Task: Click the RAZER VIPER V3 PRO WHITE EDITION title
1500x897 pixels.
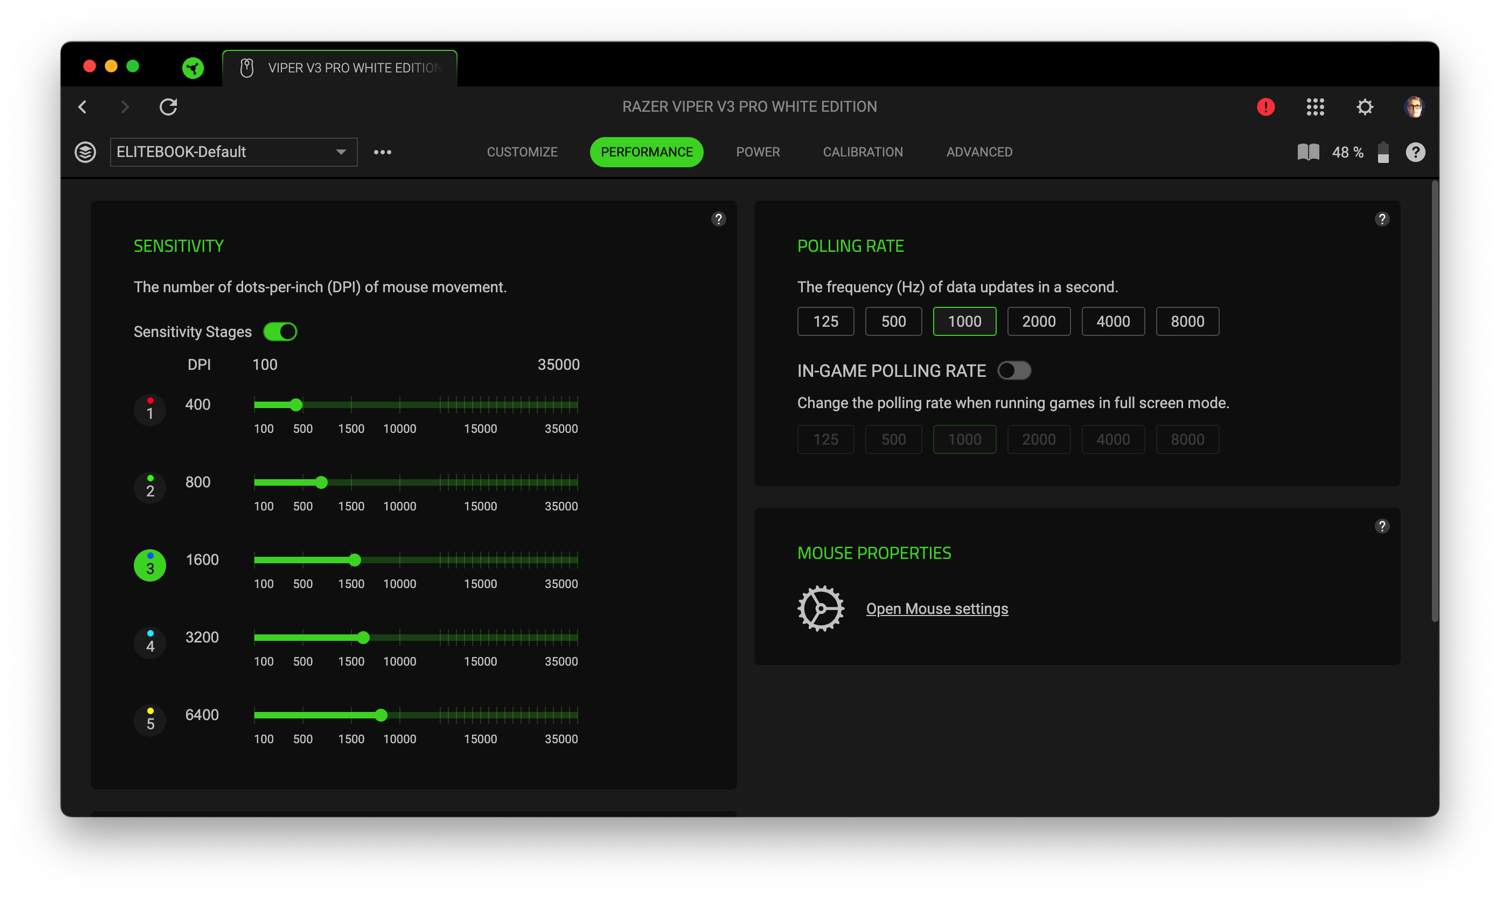Action: point(750,107)
